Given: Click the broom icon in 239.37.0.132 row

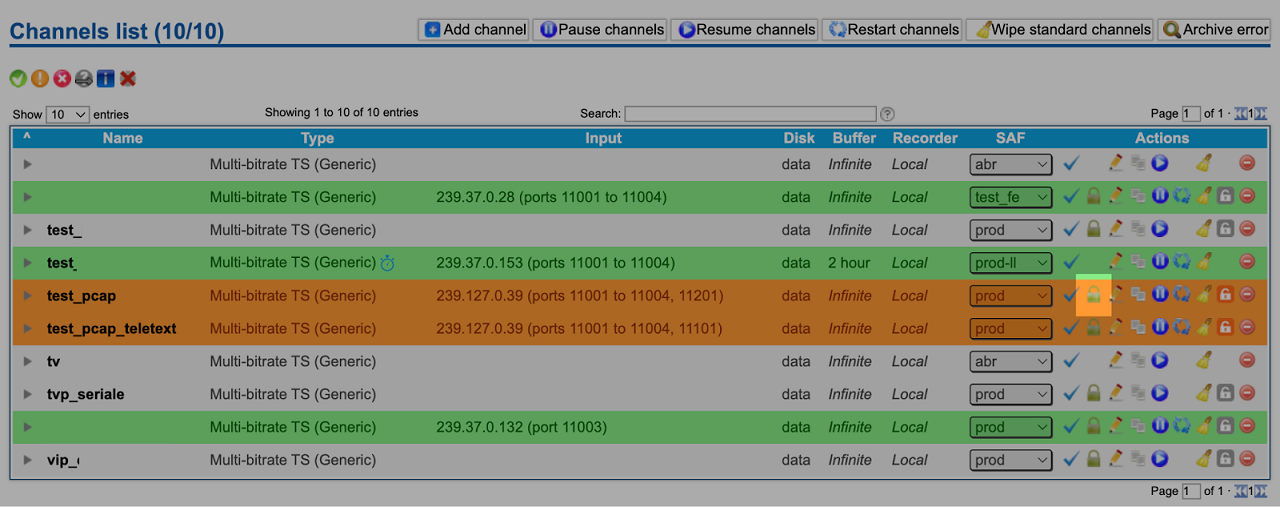Looking at the screenshot, I should point(1204,427).
